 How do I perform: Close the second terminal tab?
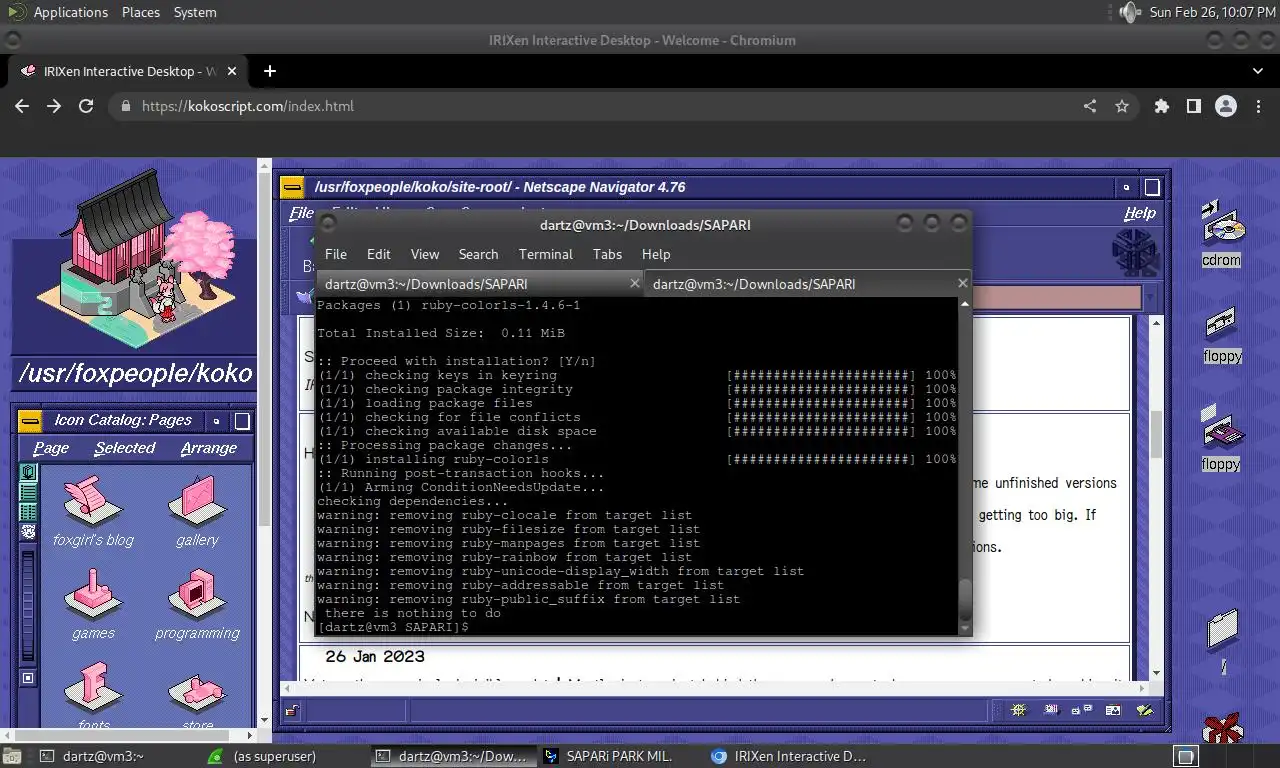962,284
